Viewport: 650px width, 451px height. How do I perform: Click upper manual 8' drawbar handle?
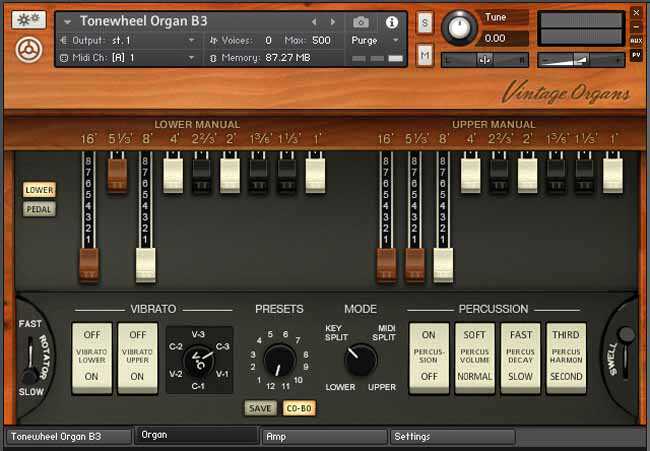click(443, 265)
